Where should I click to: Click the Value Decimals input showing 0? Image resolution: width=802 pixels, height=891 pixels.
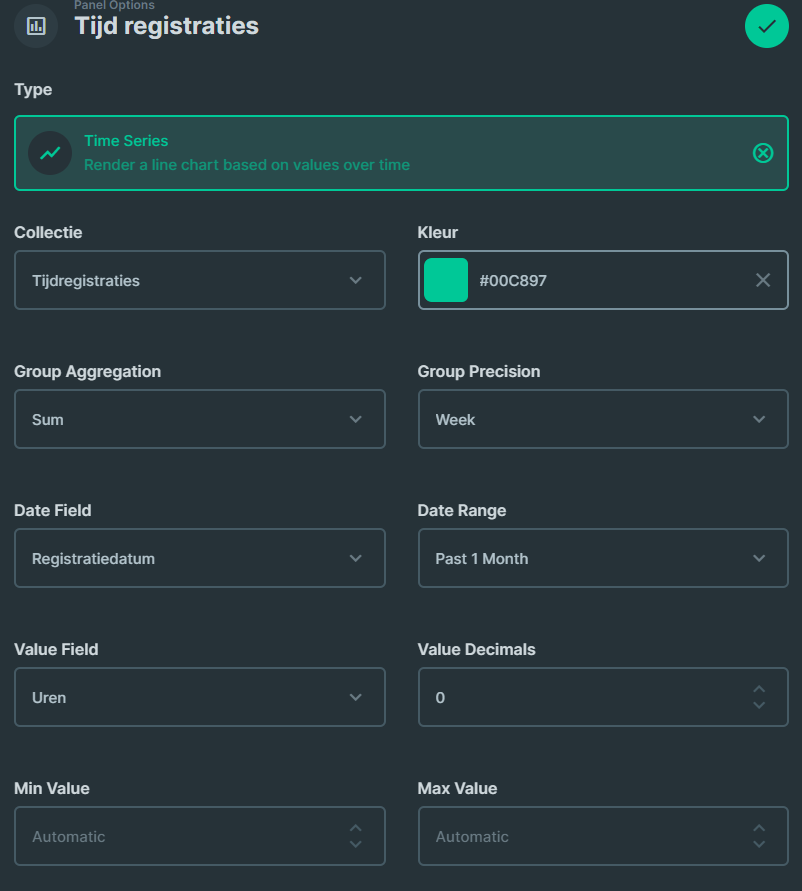coord(550,697)
